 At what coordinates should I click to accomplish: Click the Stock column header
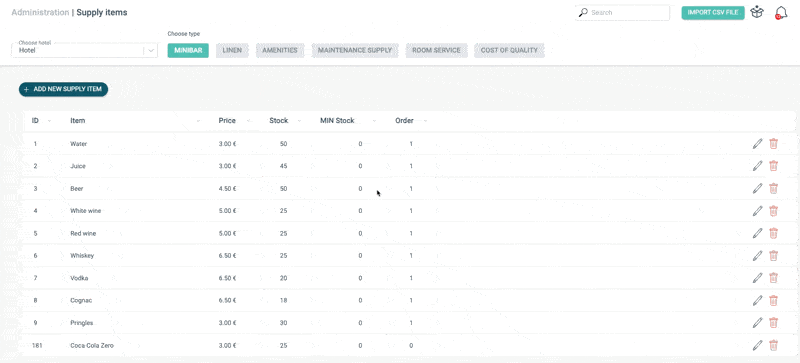tap(279, 121)
